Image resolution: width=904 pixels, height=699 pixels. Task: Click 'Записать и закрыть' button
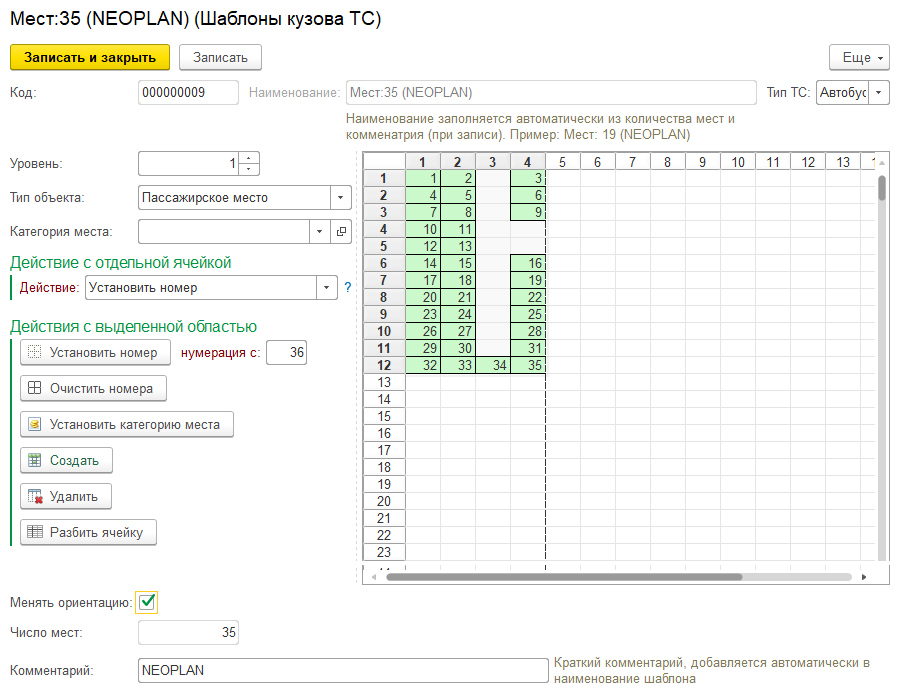click(x=90, y=58)
